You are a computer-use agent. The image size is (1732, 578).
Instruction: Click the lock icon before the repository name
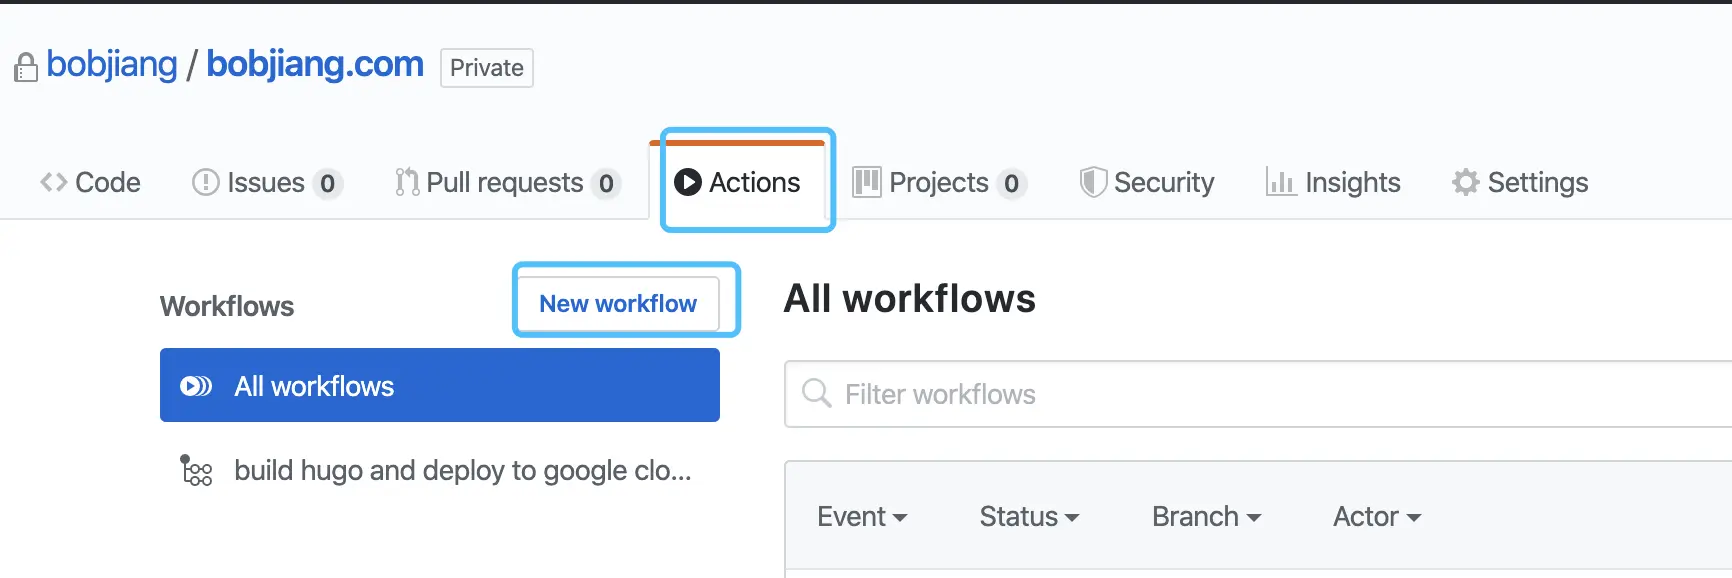click(25, 67)
